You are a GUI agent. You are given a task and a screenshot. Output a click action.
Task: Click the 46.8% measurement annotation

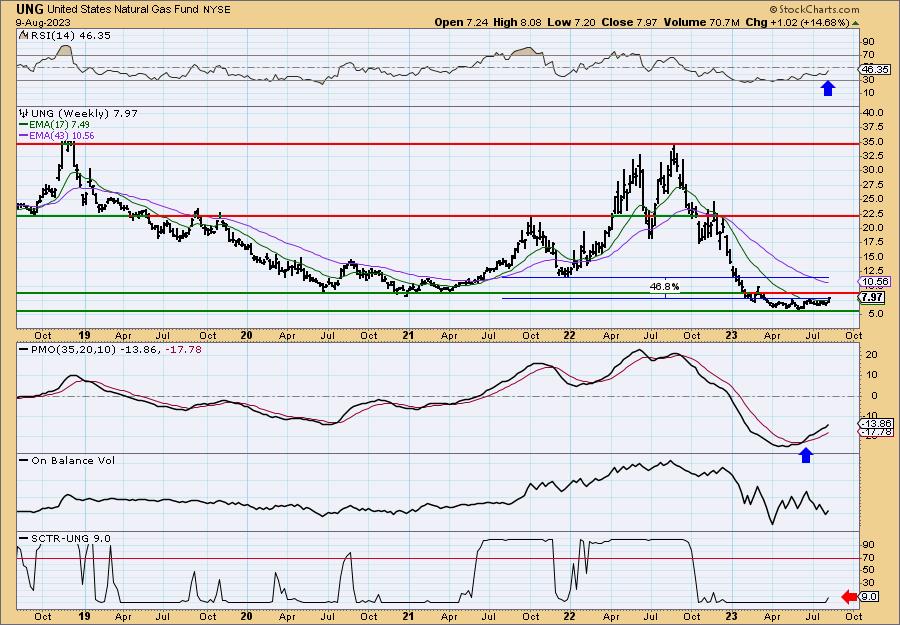pyautogui.click(x=665, y=286)
